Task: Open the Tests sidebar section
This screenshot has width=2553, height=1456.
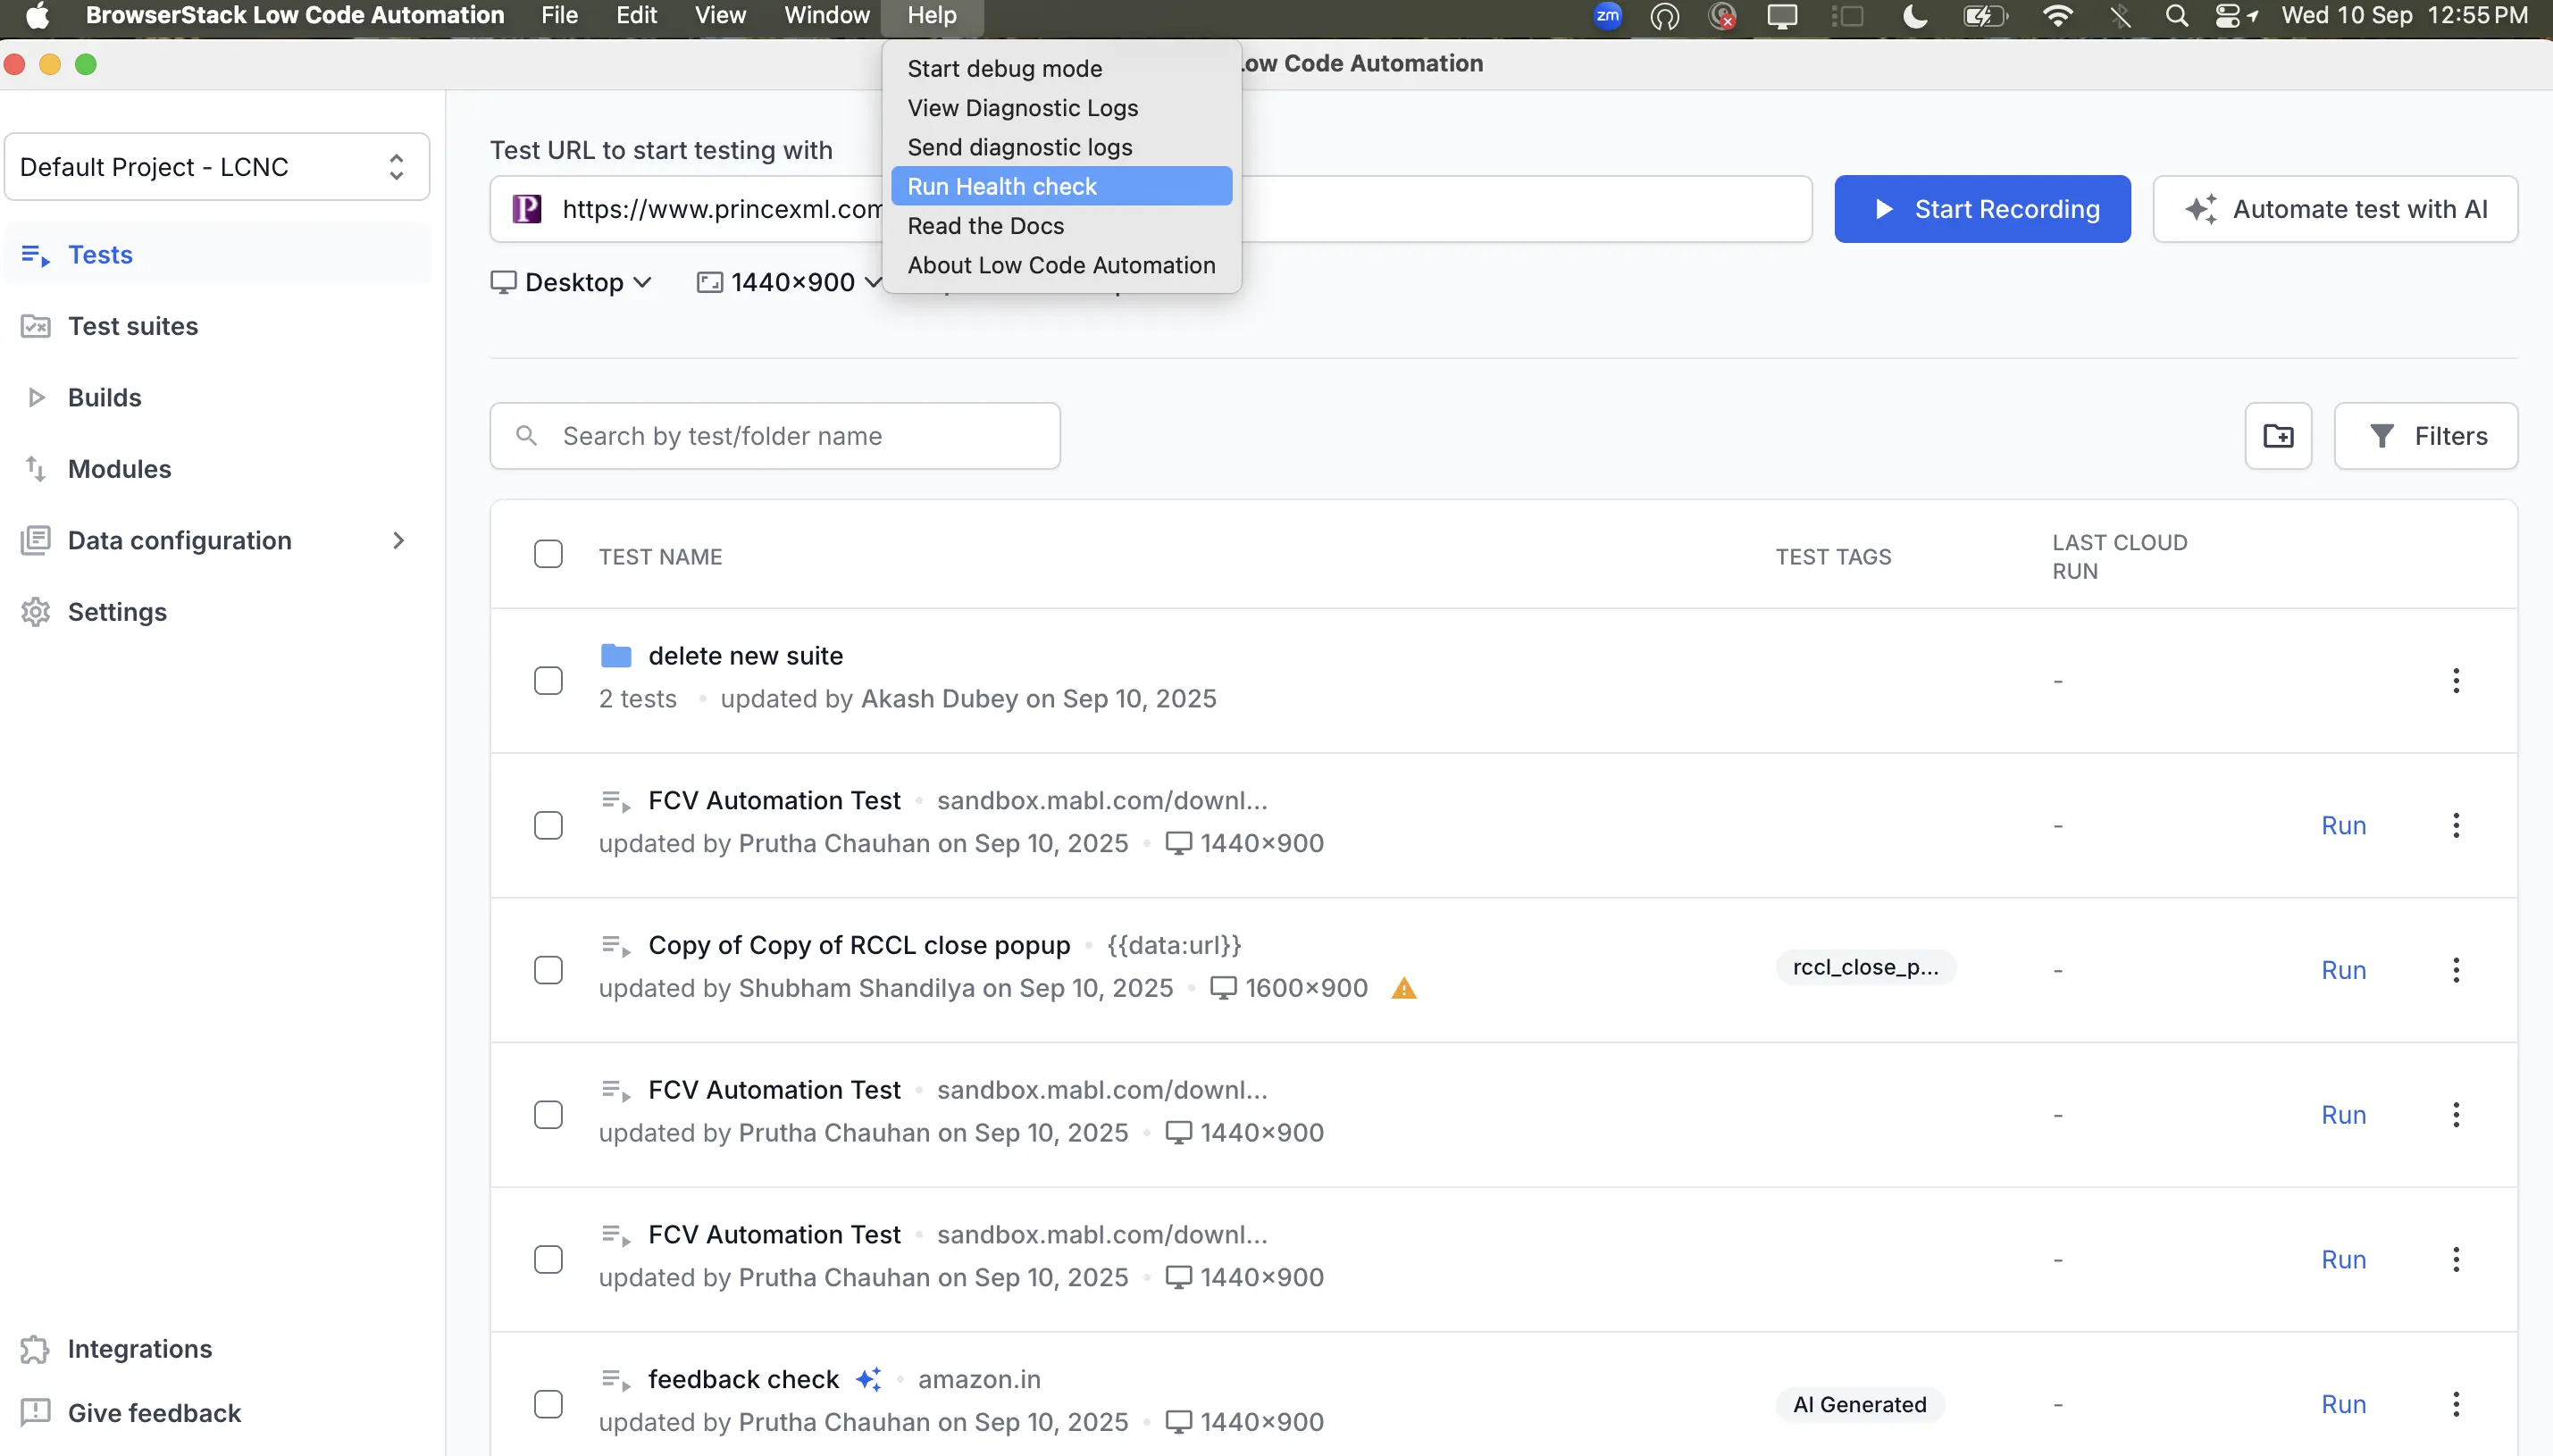Action: [x=218, y=254]
